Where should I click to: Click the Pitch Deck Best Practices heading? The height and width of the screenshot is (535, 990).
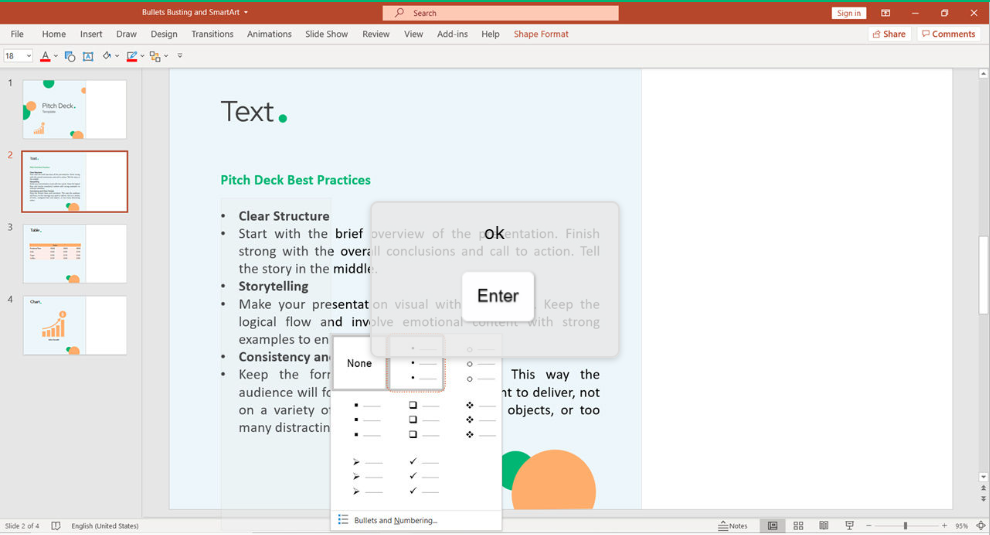pyautogui.click(x=295, y=180)
